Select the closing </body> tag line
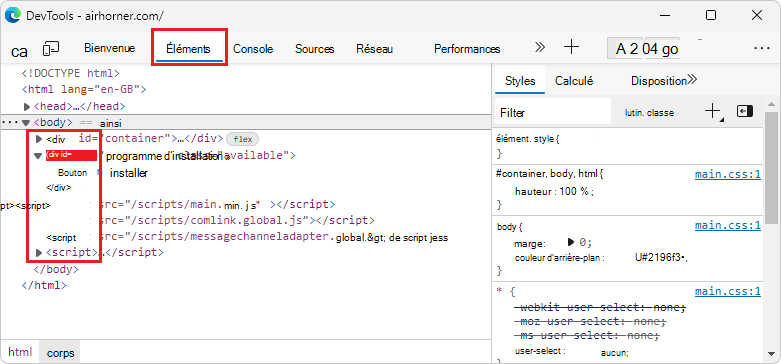Viewport: 781px width, 364px height. pos(56,269)
